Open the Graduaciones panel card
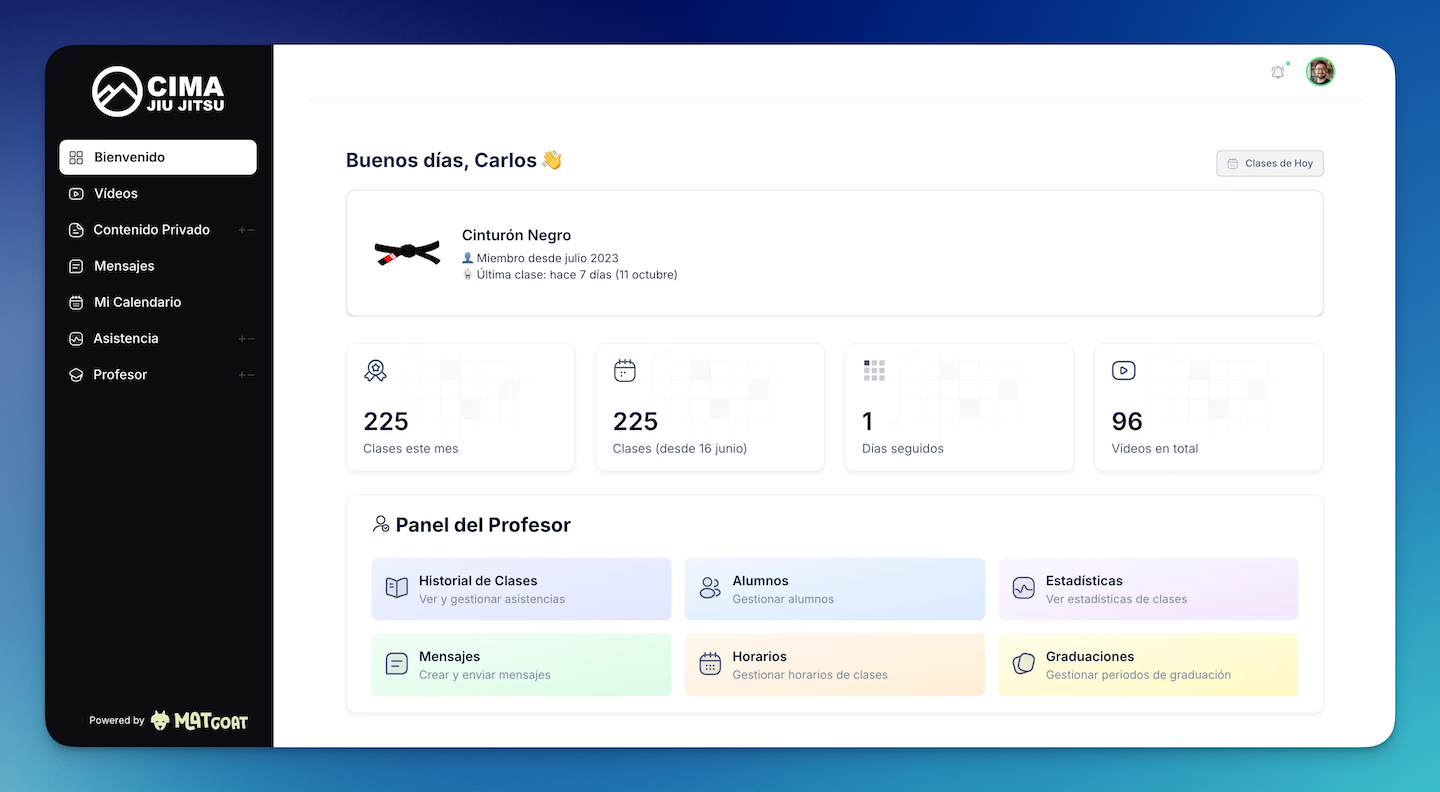Screen dimensions: 1440x792 pos(1147,665)
